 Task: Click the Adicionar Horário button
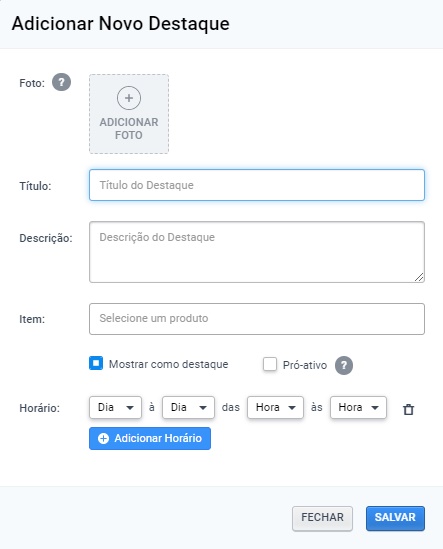[x=150, y=438]
